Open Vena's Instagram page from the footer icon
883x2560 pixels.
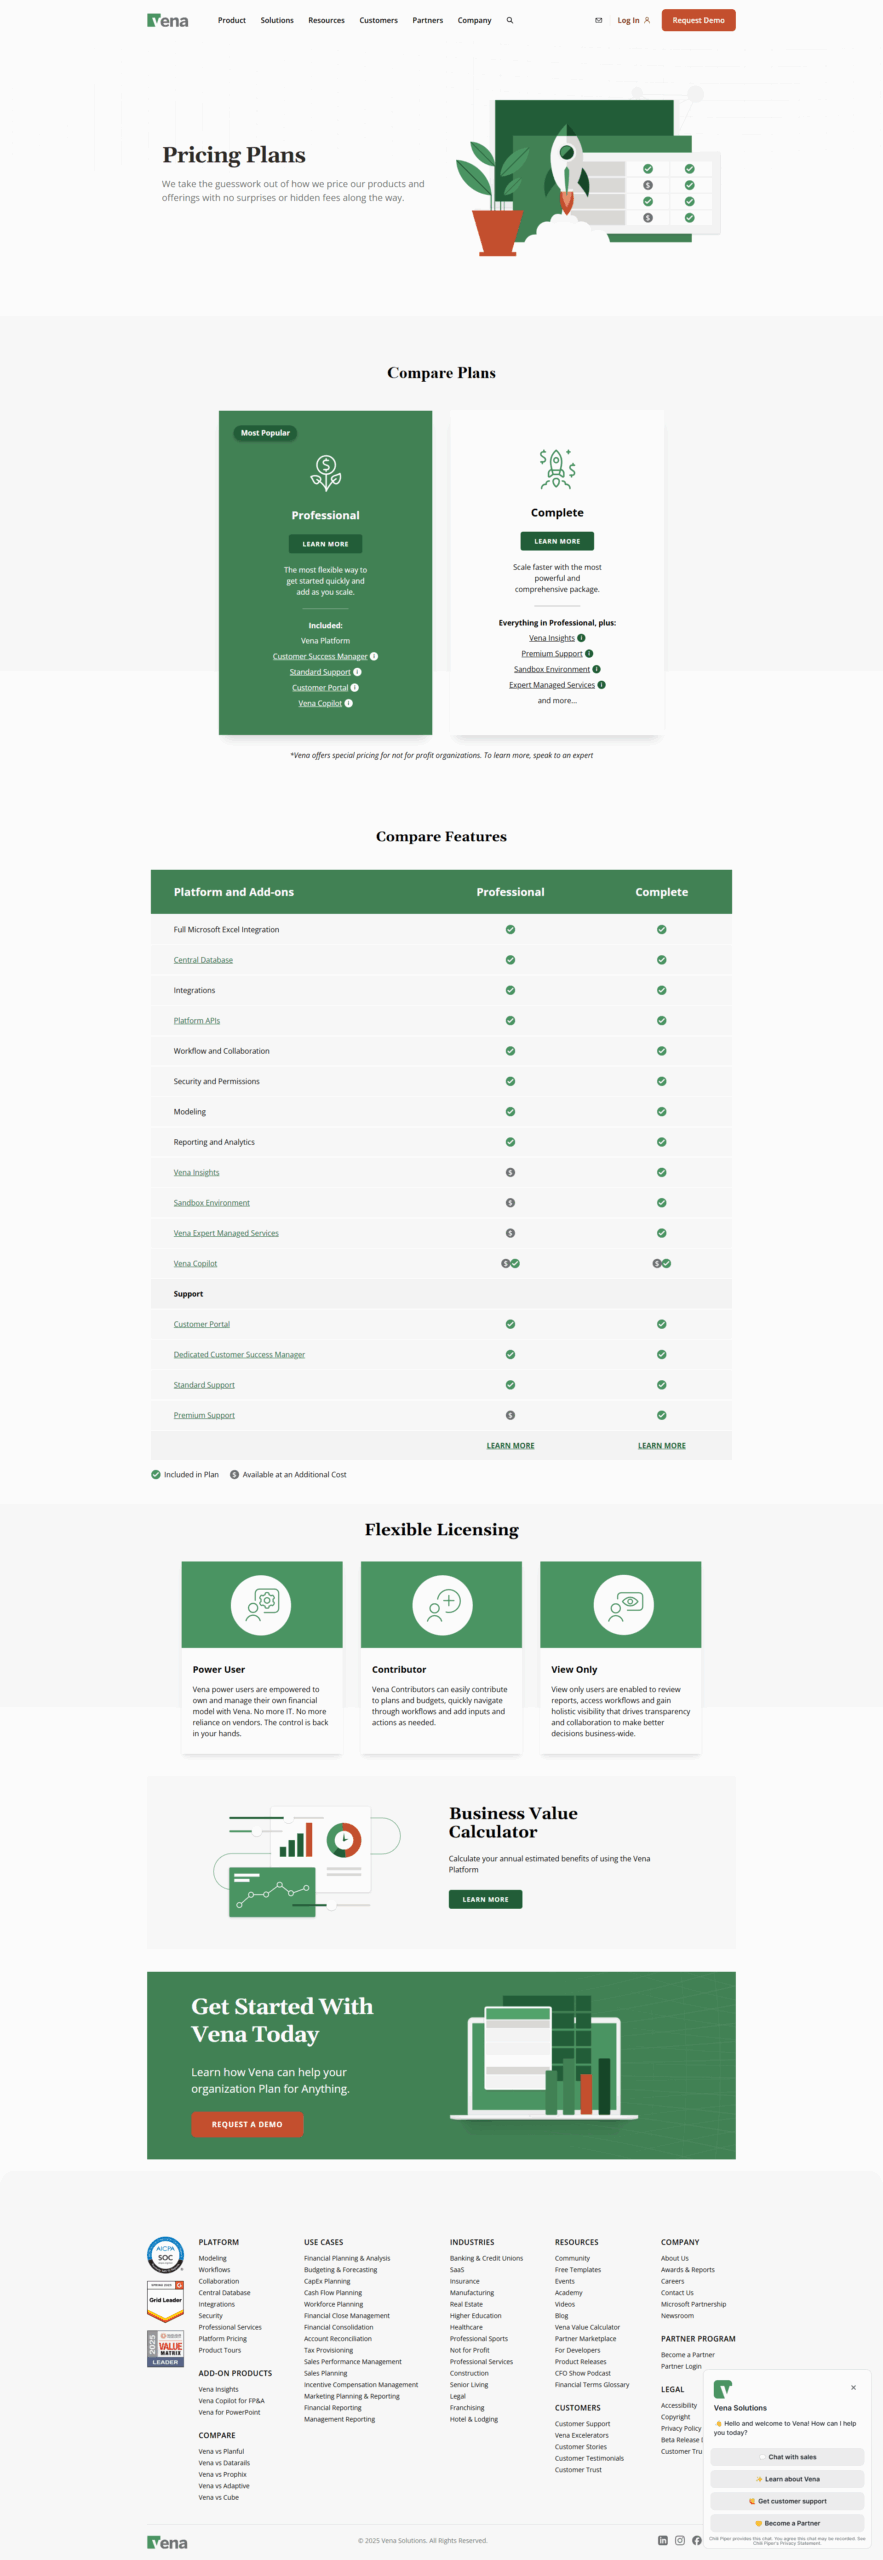pos(680,2540)
